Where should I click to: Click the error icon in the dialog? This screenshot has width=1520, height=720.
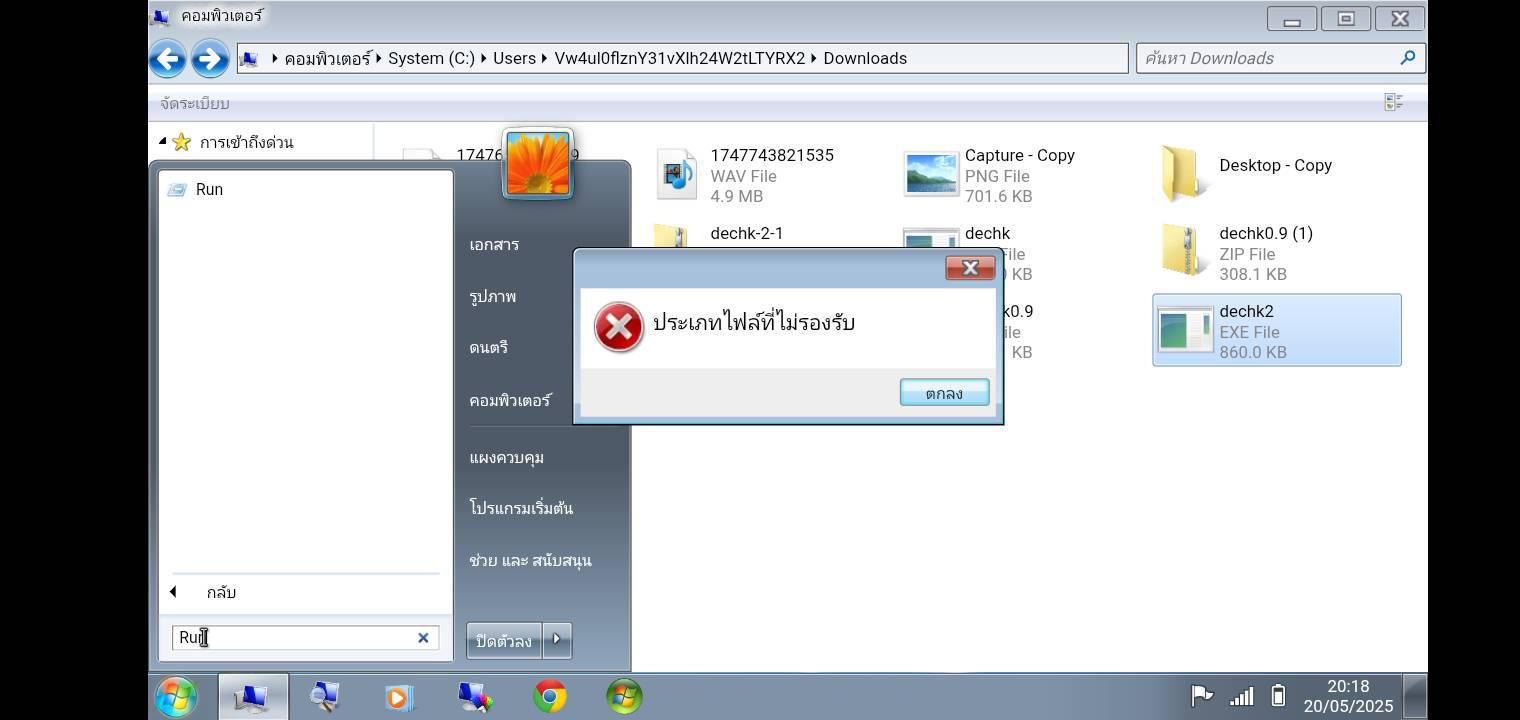point(619,327)
